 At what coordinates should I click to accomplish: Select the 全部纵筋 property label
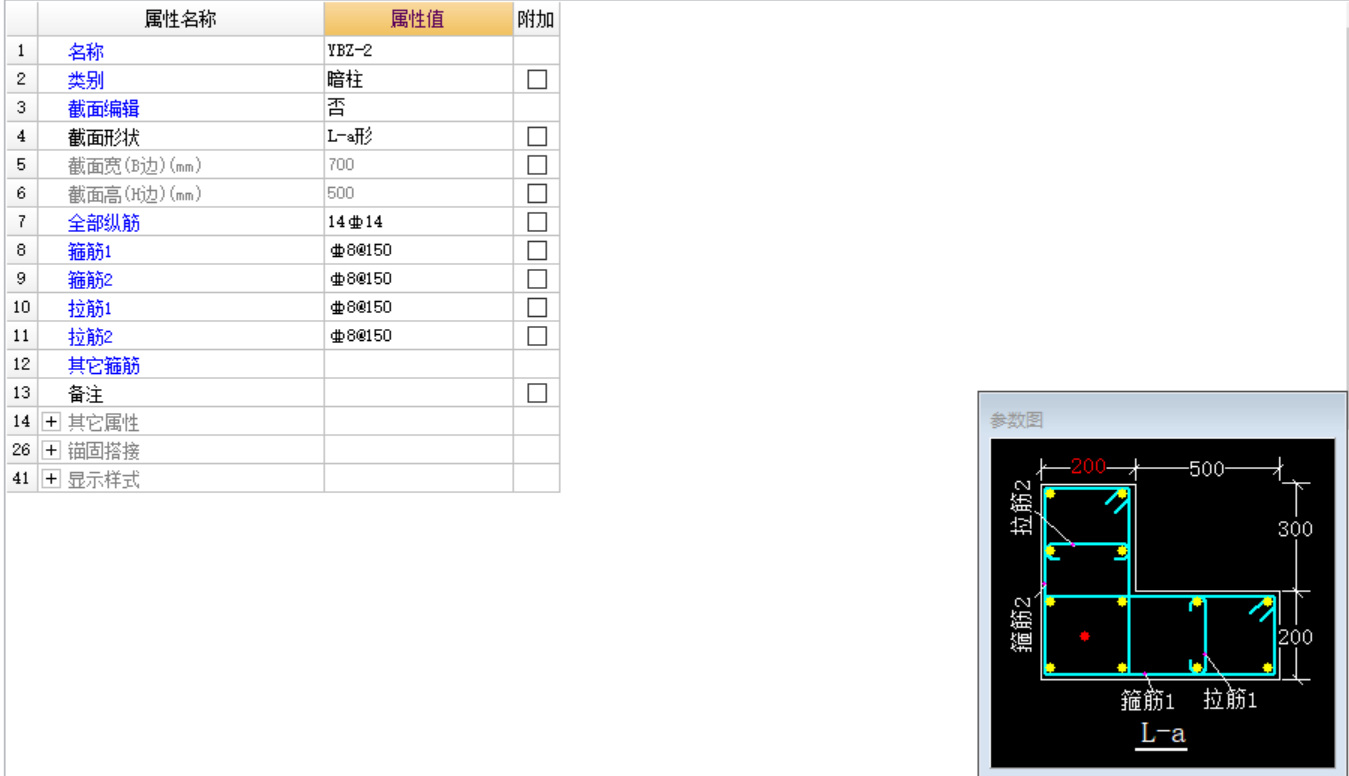tap(104, 223)
